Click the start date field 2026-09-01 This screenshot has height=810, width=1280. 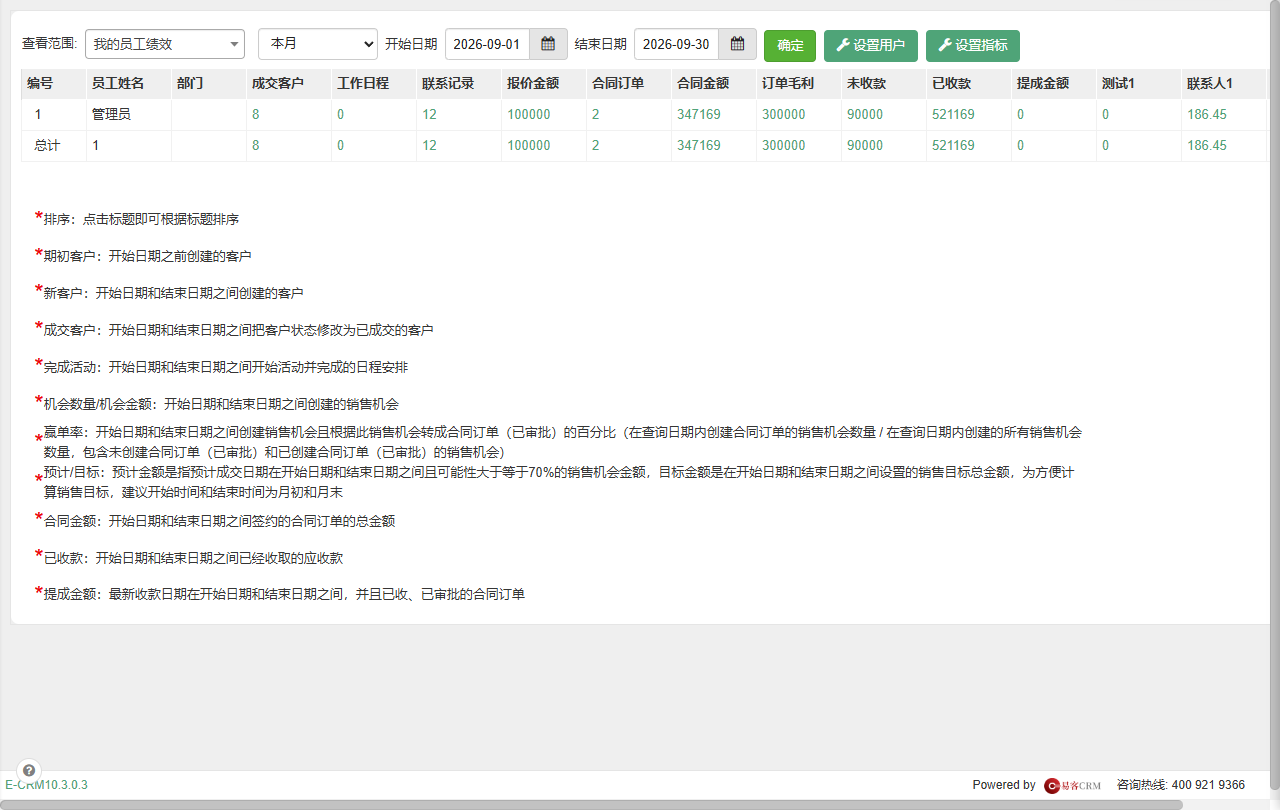pyautogui.click(x=487, y=44)
